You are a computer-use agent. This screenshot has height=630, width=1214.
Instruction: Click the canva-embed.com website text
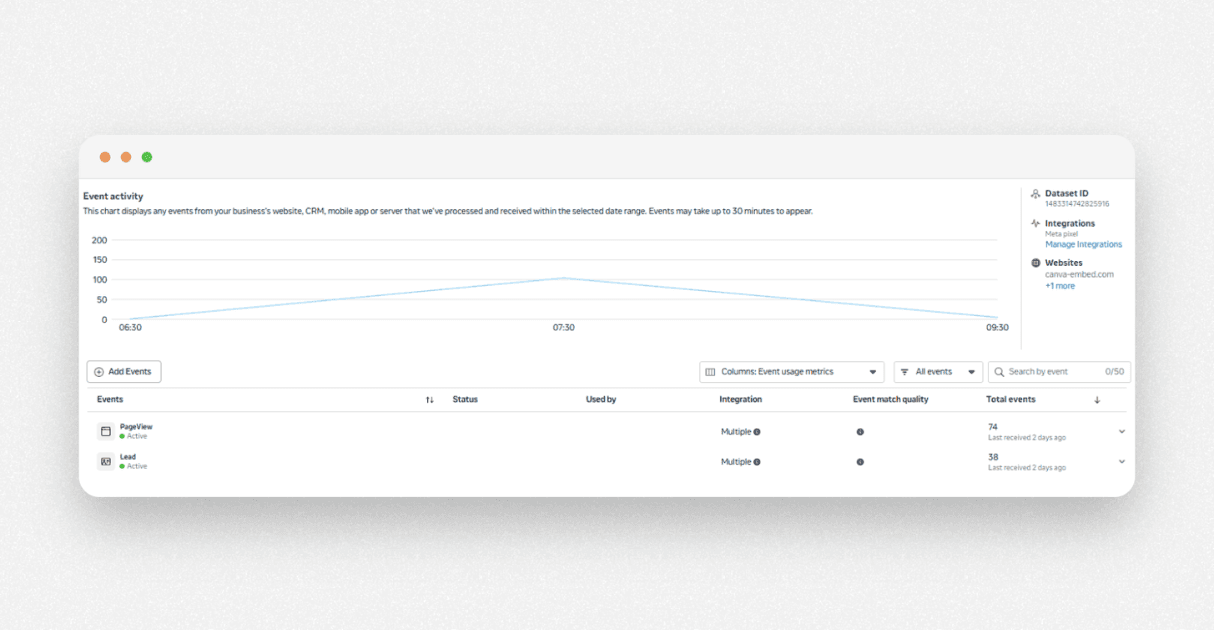(1079, 274)
